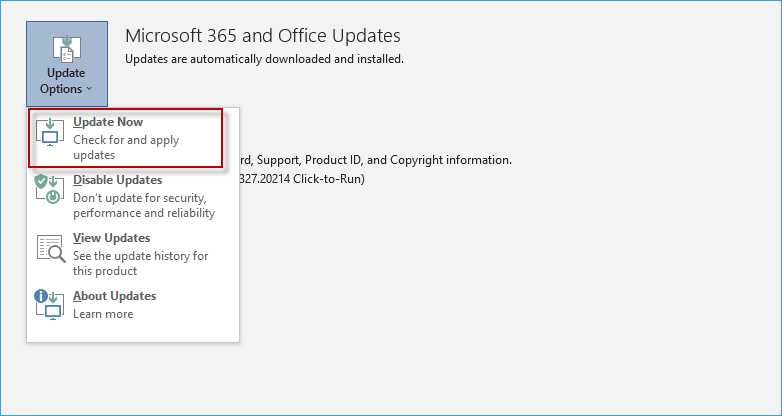This screenshot has height=416, width=782.
Task: Click the Disable Updates shield icon
Action: (x=49, y=189)
